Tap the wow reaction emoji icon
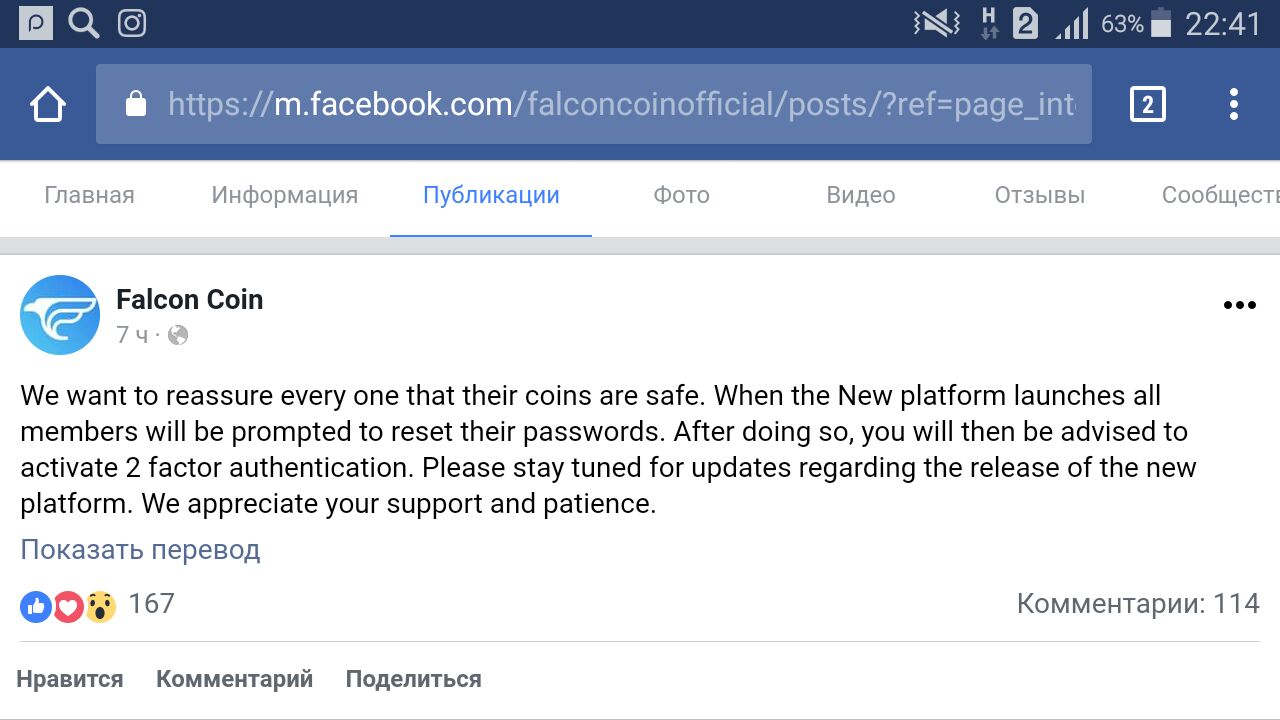This screenshot has height=720, width=1280. [100, 605]
